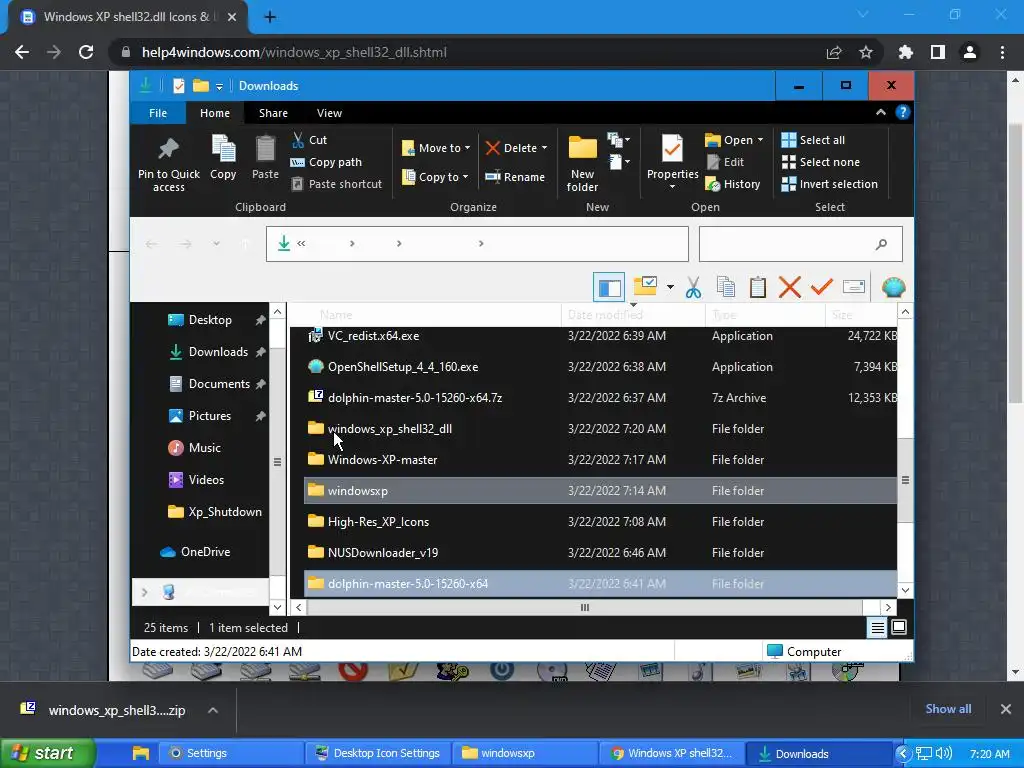Open Properties from the ribbon

coord(672,162)
